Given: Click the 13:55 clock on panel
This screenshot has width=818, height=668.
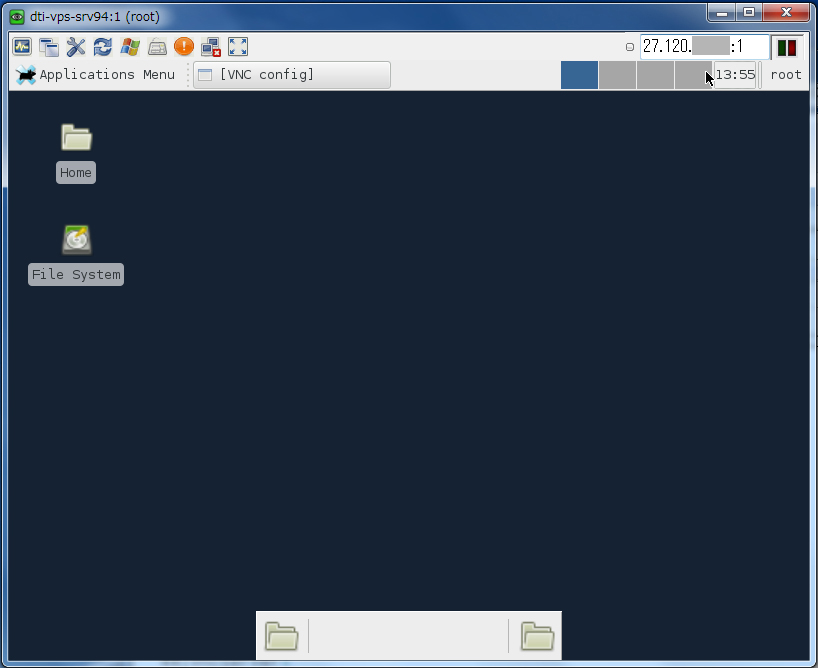Looking at the screenshot, I should [735, 75].
